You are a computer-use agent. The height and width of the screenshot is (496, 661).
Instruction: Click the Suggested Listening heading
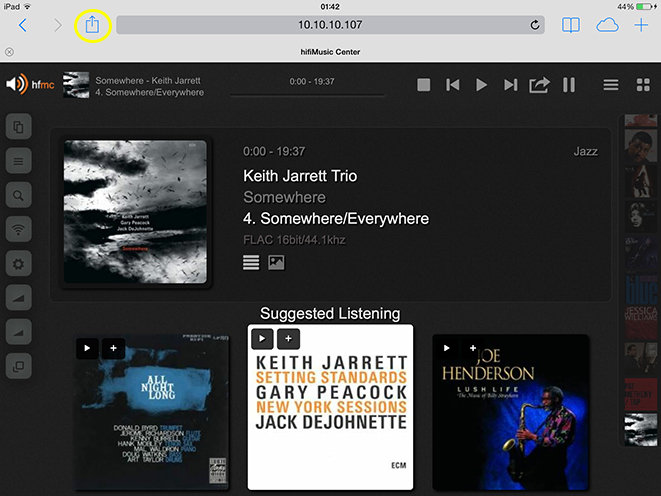(330, 314)
